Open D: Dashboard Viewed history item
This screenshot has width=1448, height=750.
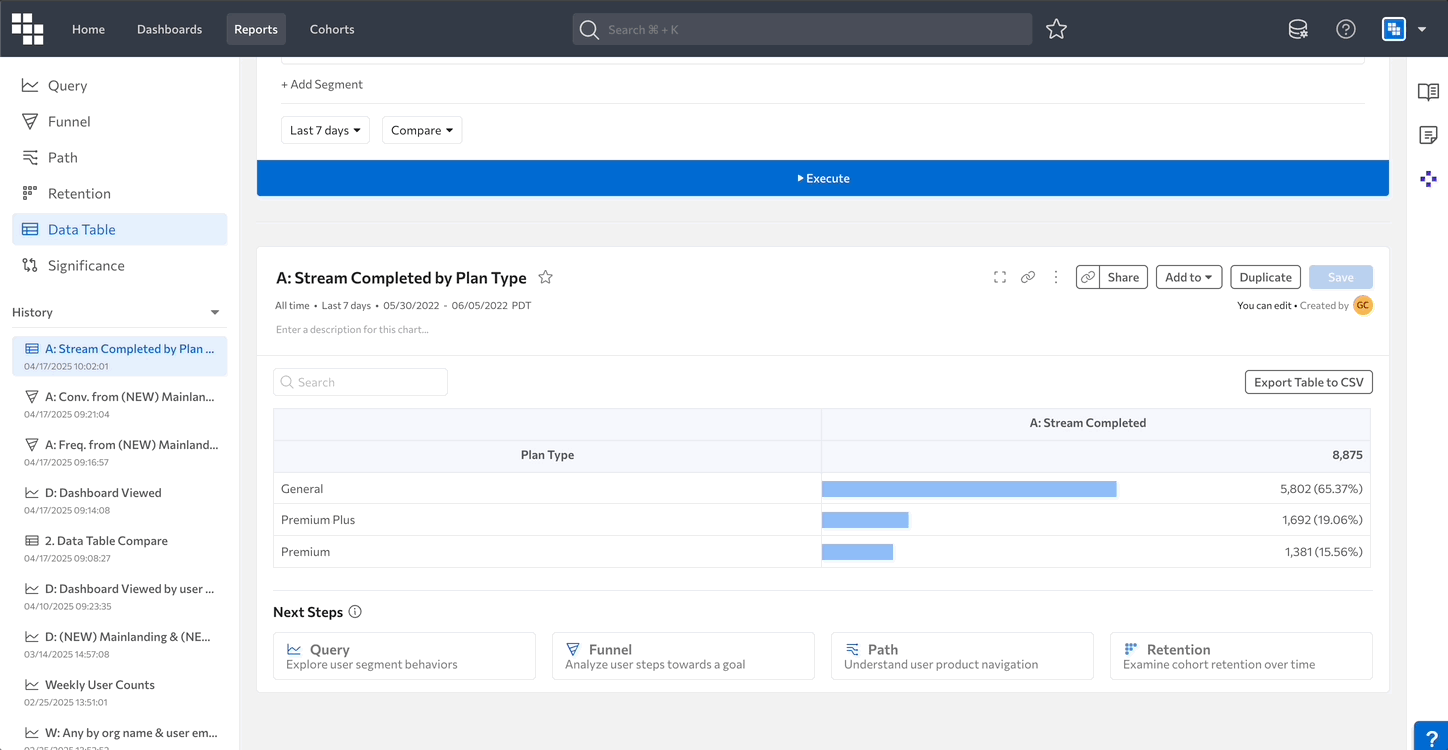[119, 500]
